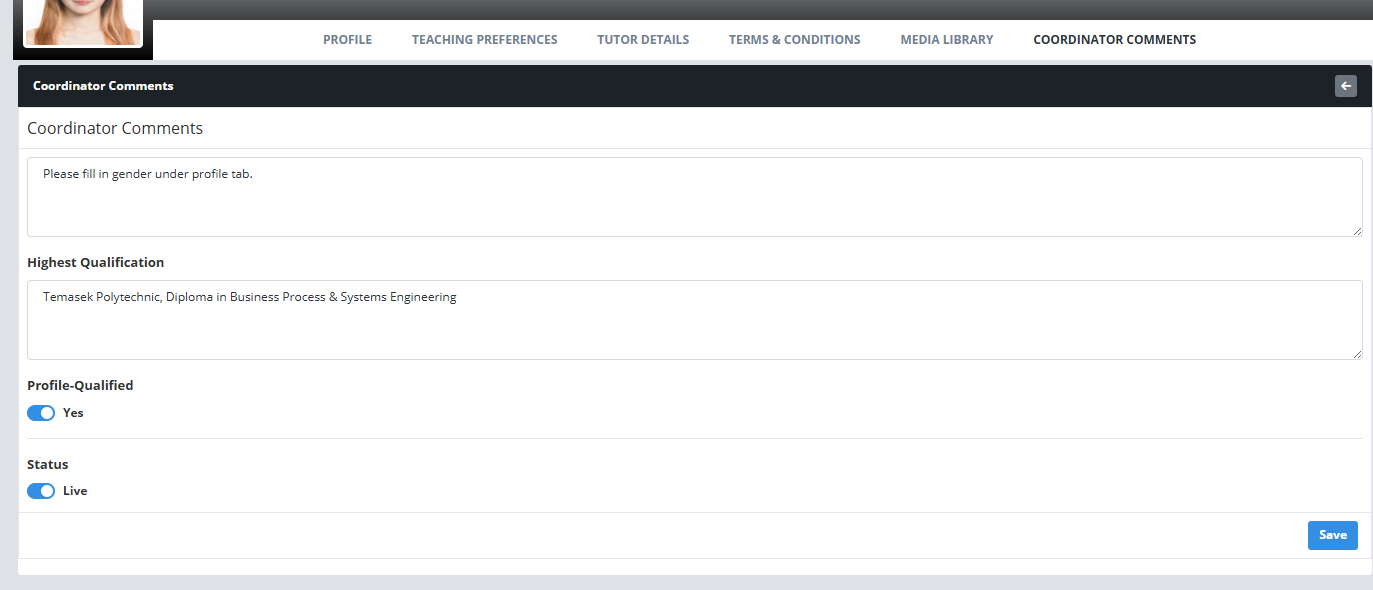Click the 'Live' label beside Status toggle

pyautogui.click(x=75, y=491)
